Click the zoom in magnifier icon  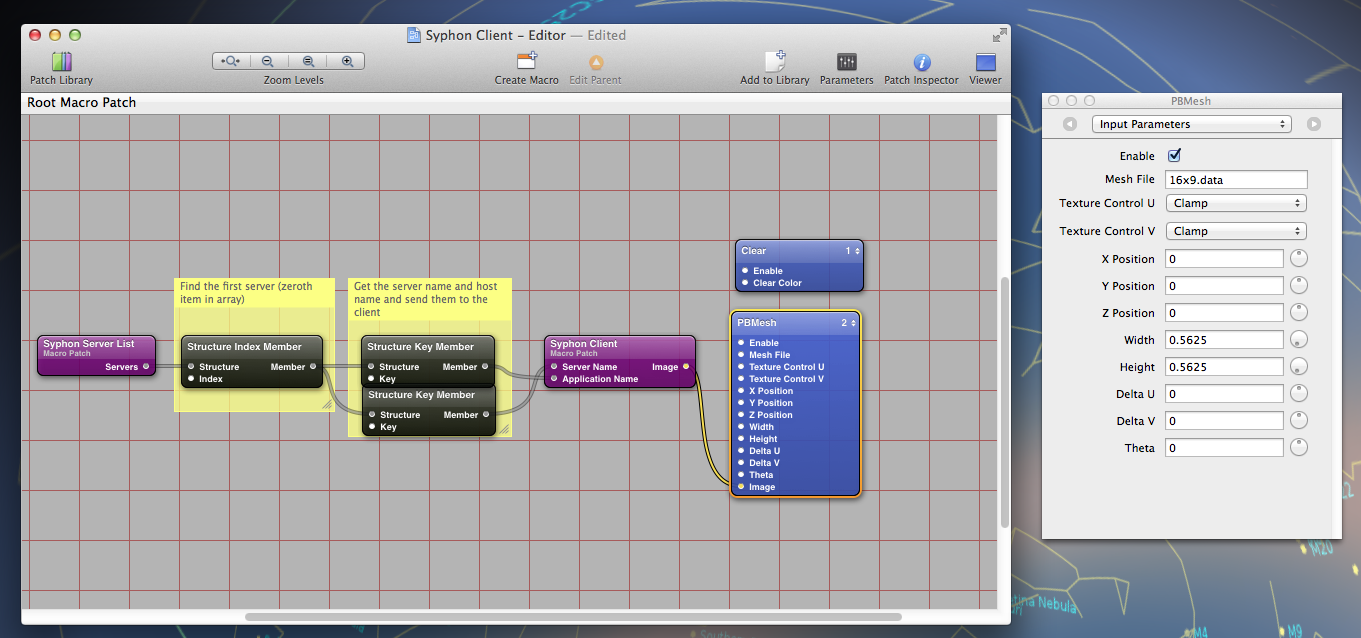pos(347,61)
